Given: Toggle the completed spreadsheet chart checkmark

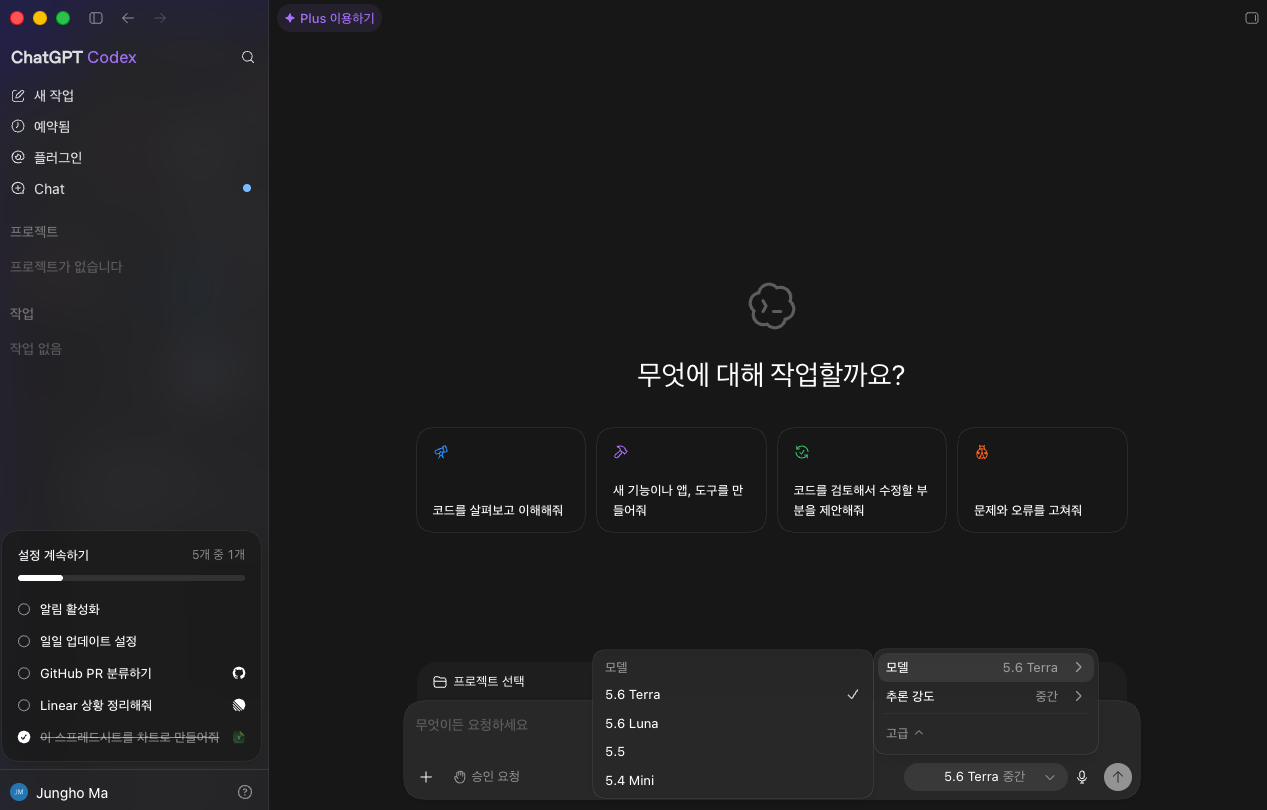Looking at the screenshot, I should click(x=24, y=737).
